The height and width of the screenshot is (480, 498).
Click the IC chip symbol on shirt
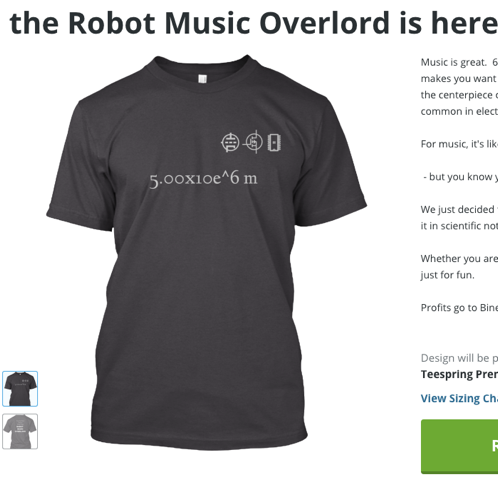pos(274,142)
